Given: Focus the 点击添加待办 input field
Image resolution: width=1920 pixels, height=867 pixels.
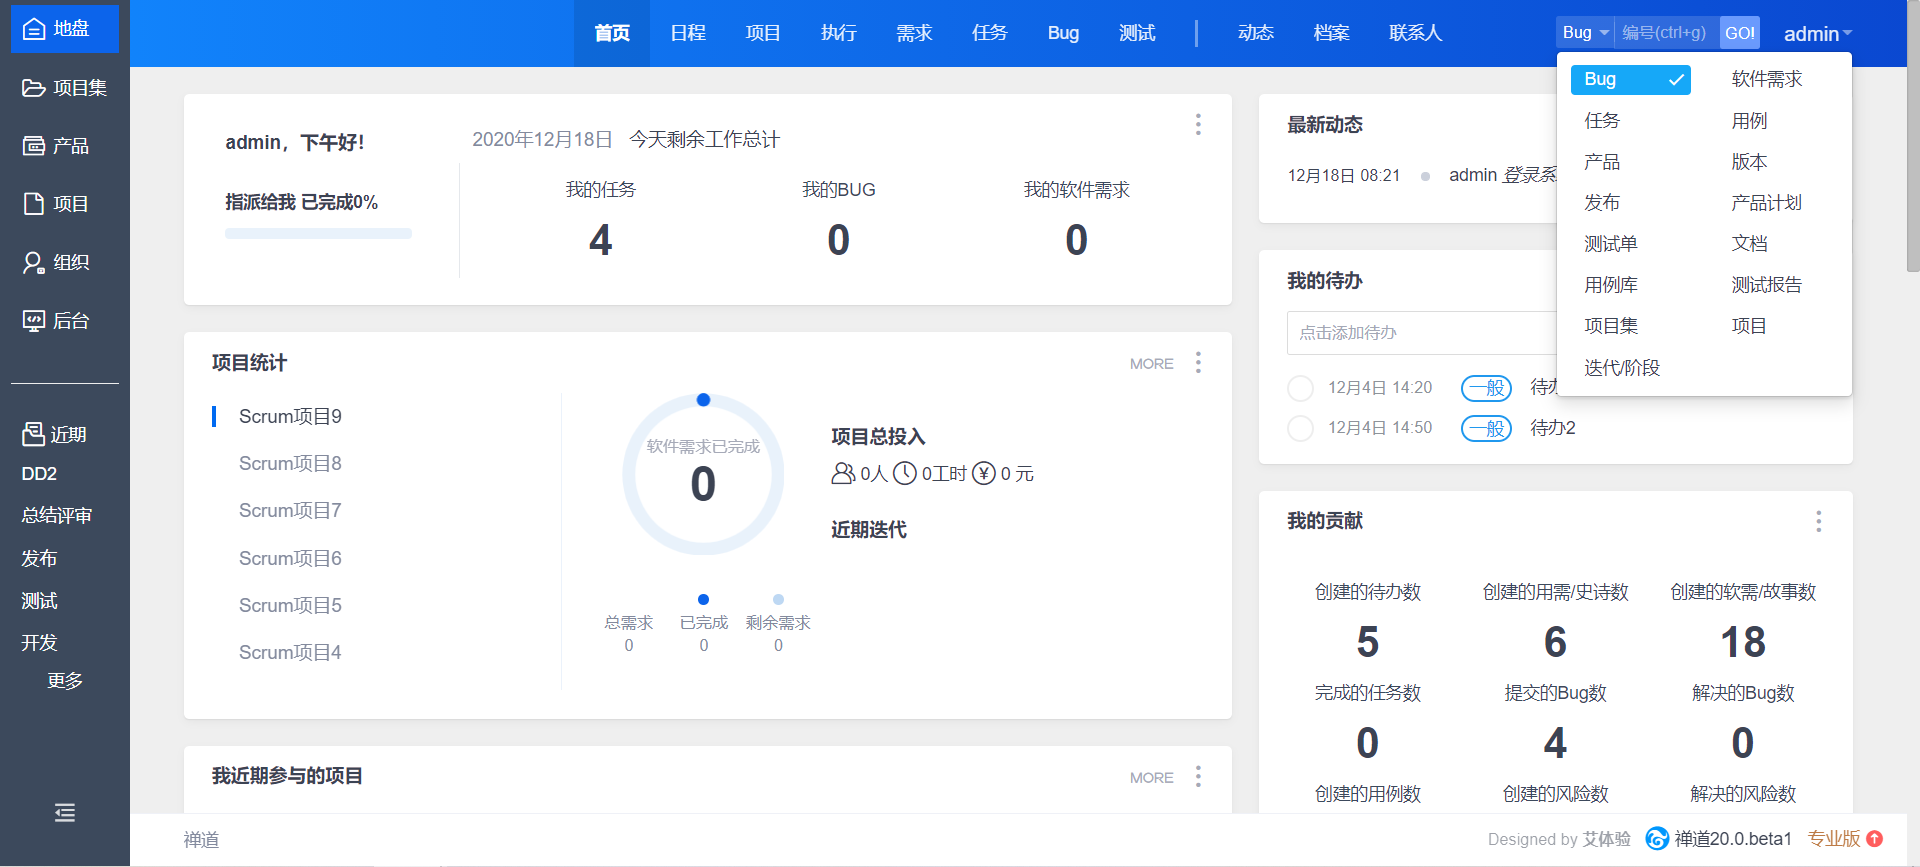Looking at the screenshot, I should (1422, 333).
